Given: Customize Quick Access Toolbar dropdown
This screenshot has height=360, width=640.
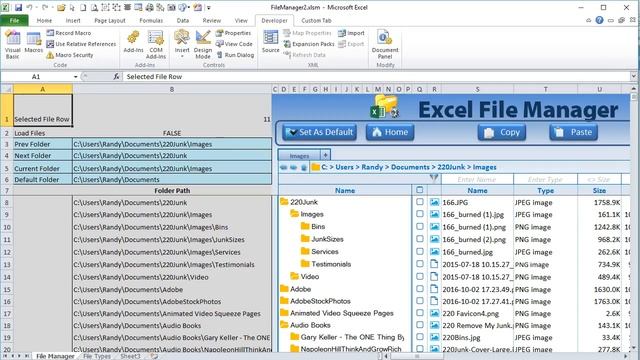Looking at the screenshot, I should 209,7.
